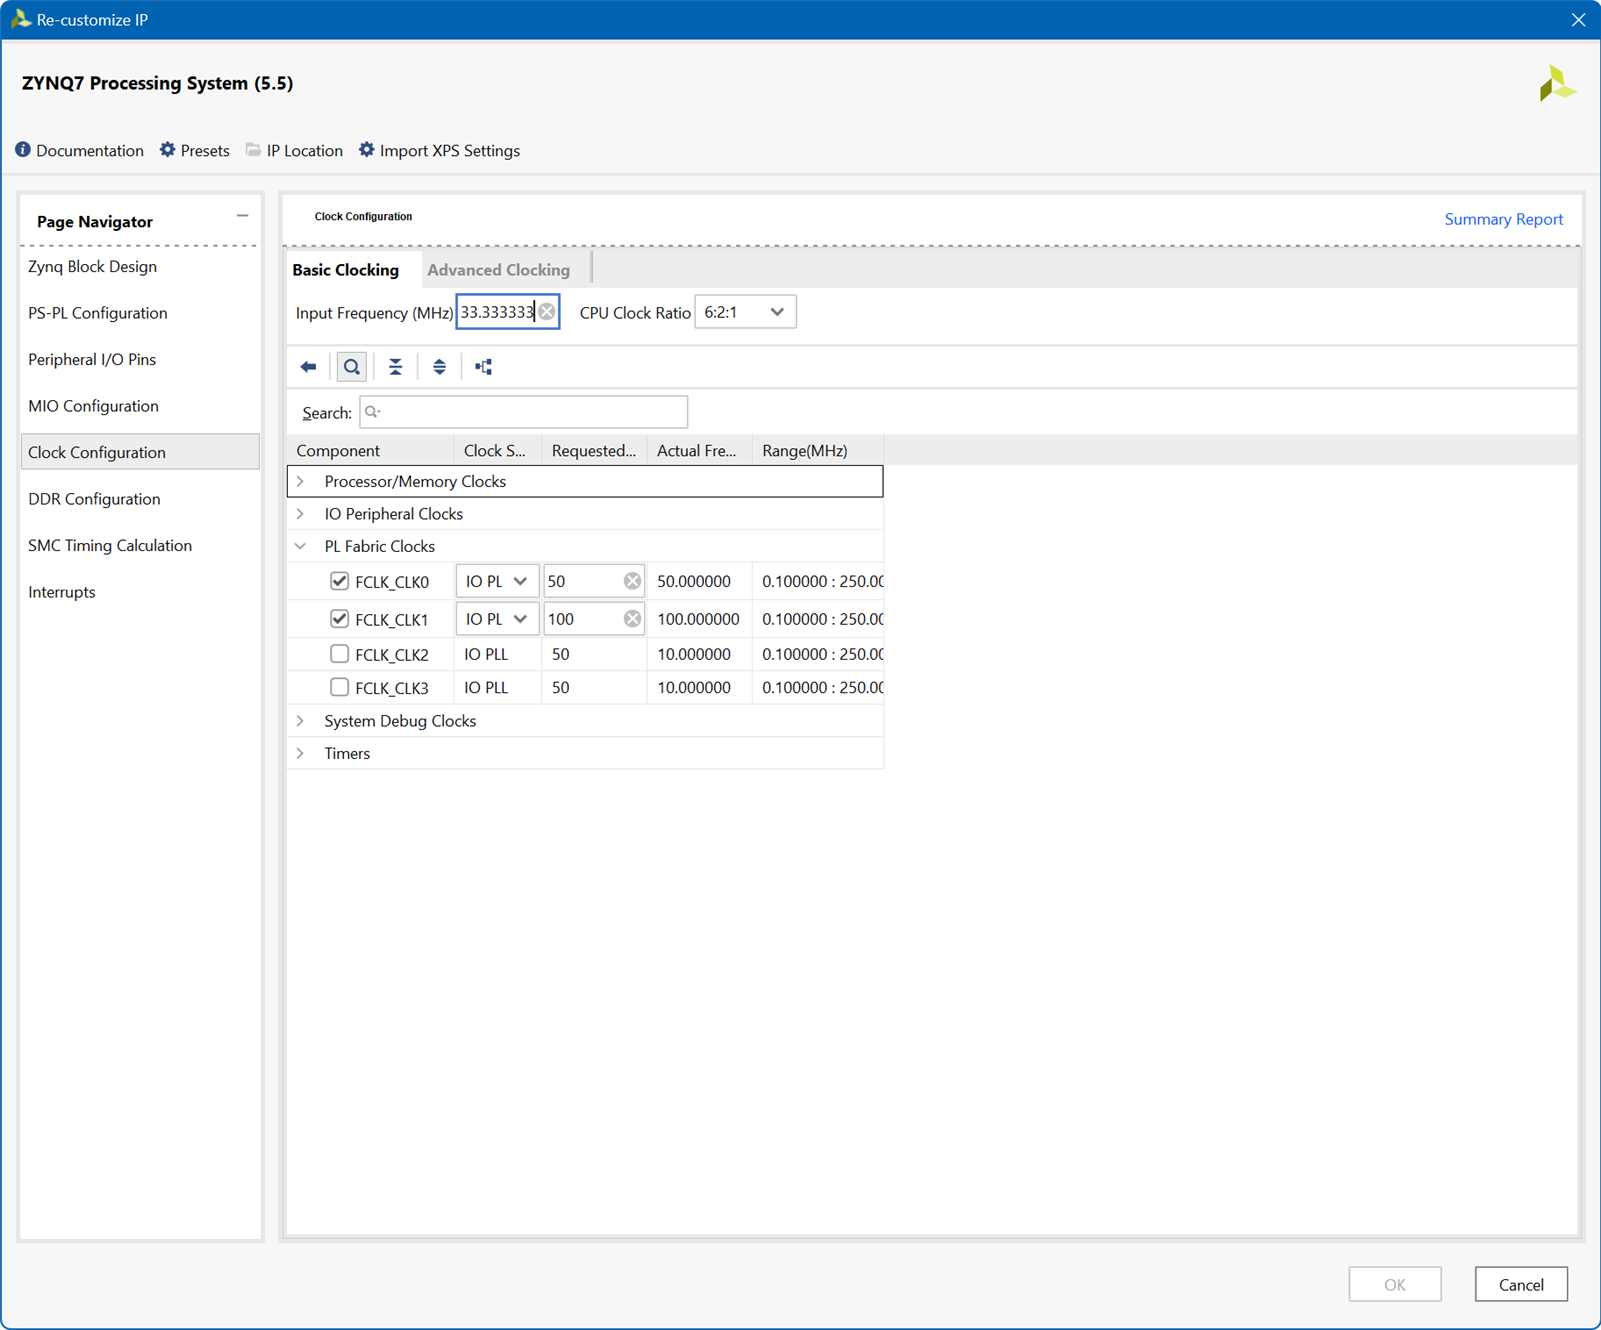Collapse PL Fabric Clocks group

tap(300, 546)
